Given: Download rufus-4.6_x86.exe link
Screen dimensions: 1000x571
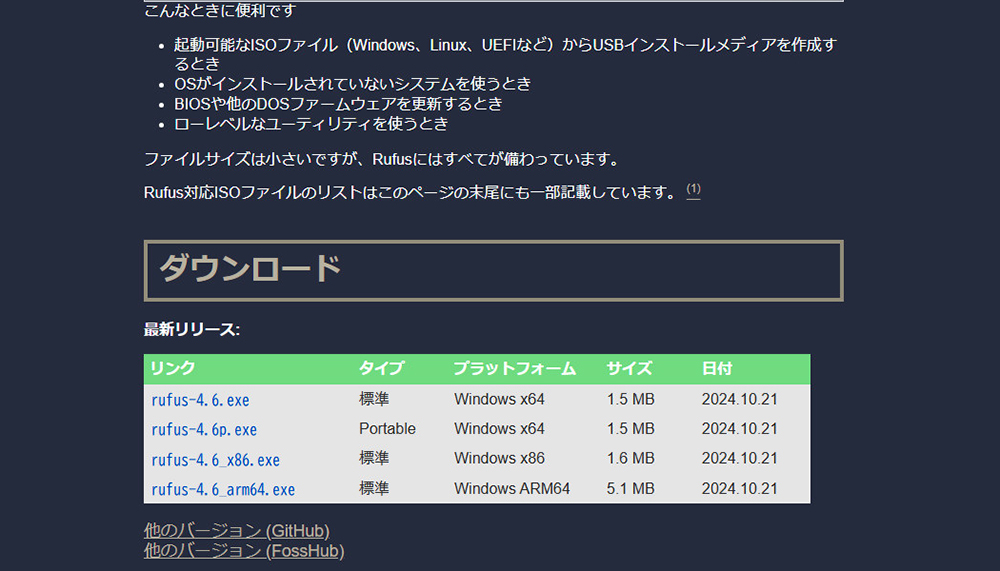Looking at the screenshot, I should coord(216,459).
